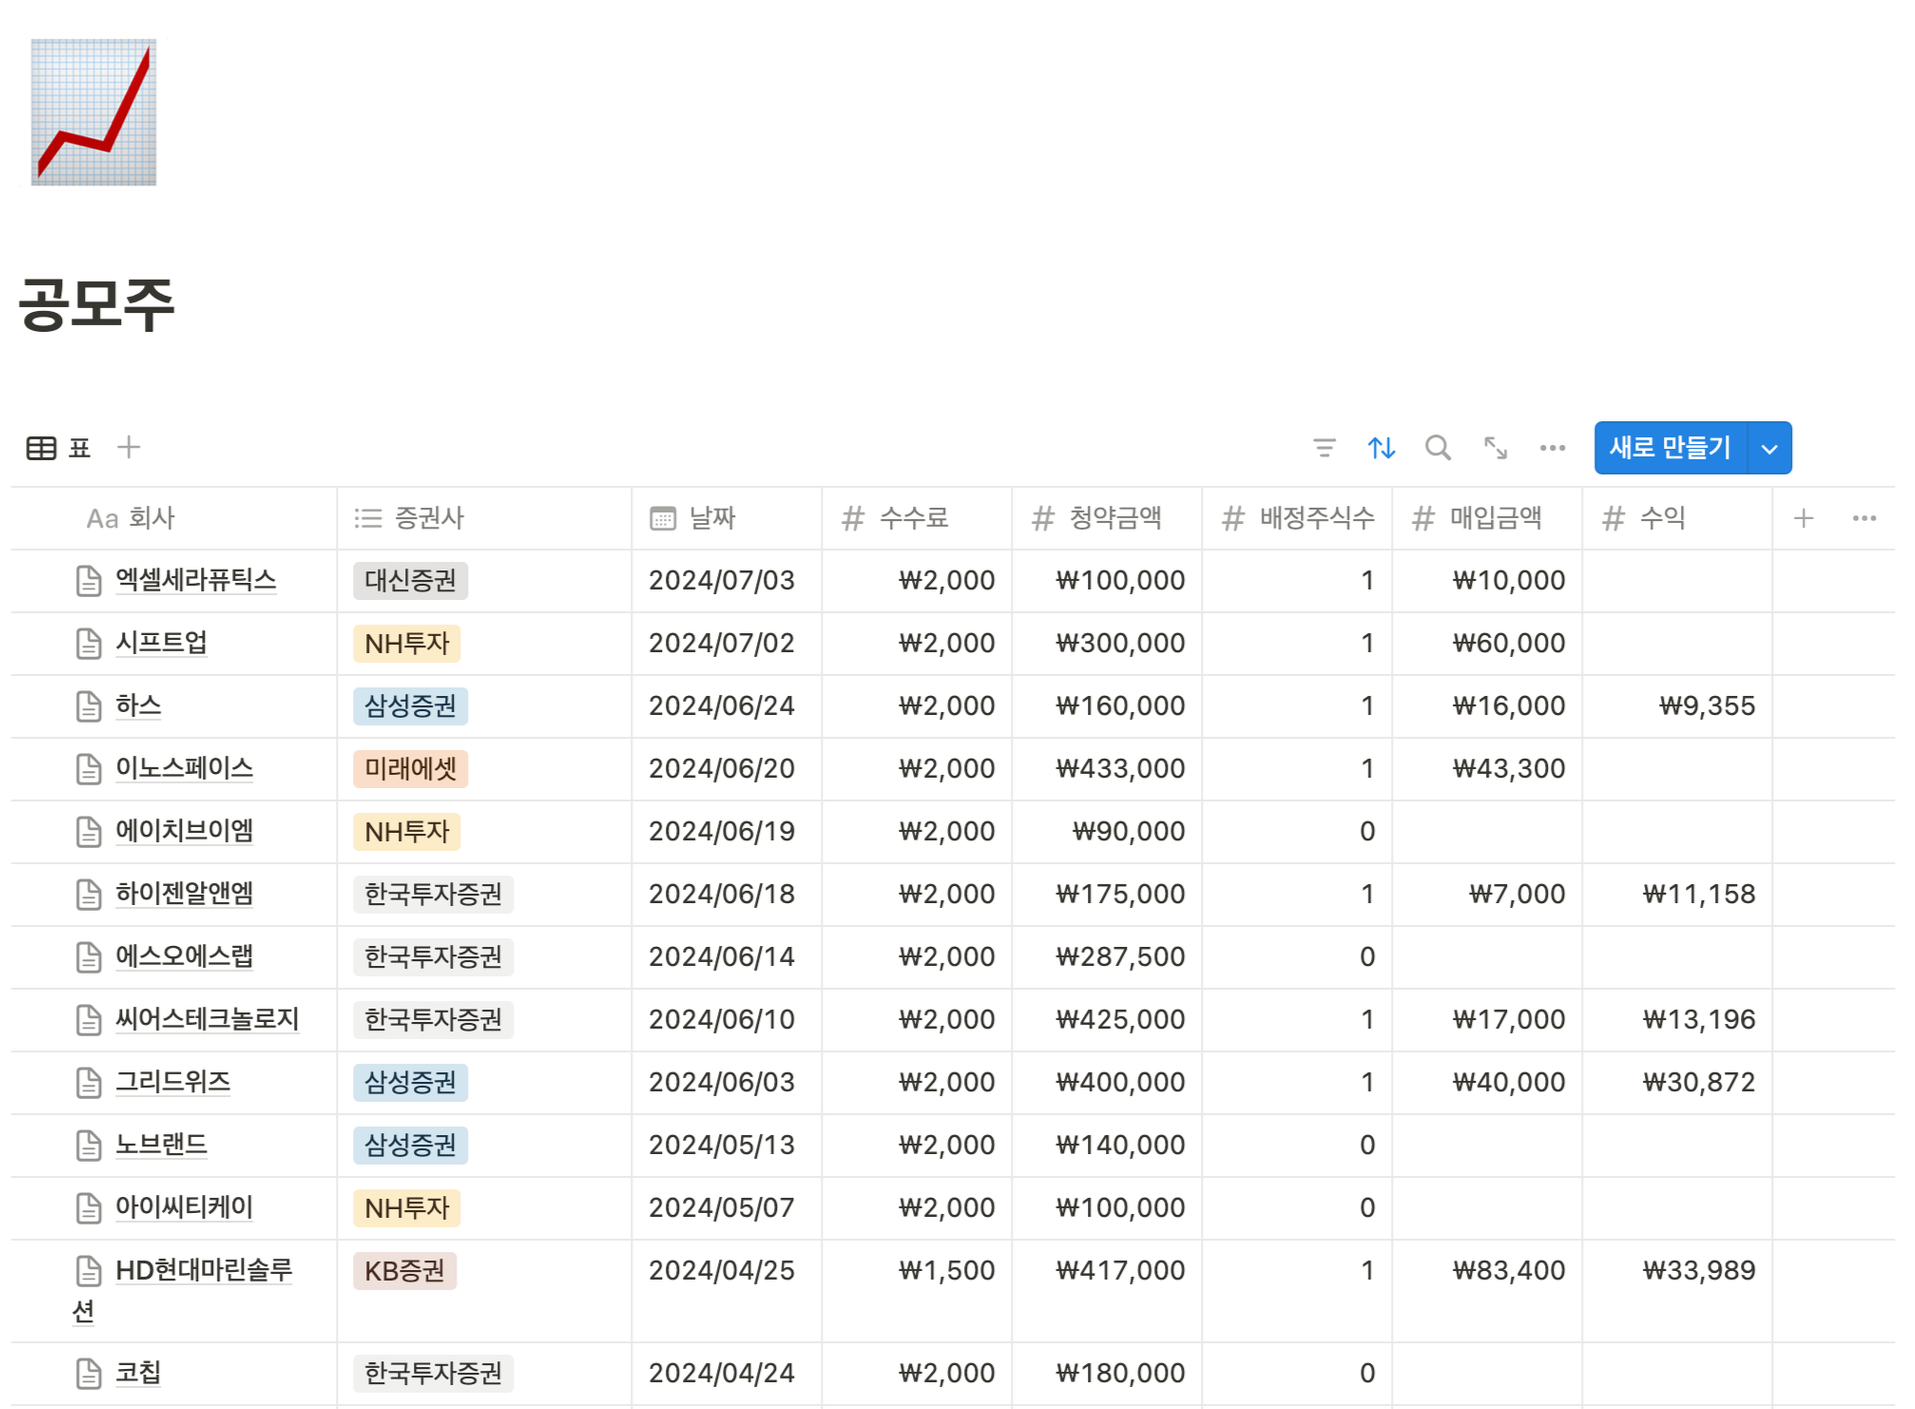Click 삼성증권 tag in 하스 row
The image size is (1915, 1409).
pos(410,706)
